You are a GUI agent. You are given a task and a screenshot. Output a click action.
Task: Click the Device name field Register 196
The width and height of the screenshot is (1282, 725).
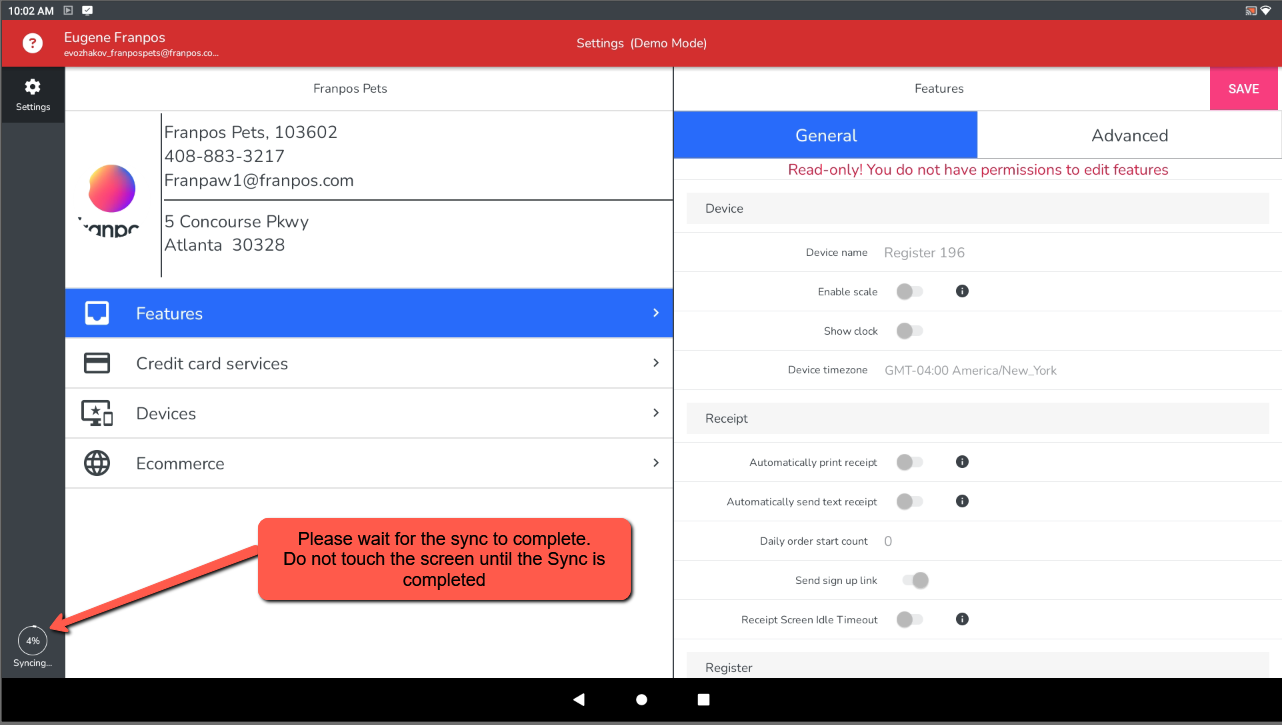(x=924, y=252)
